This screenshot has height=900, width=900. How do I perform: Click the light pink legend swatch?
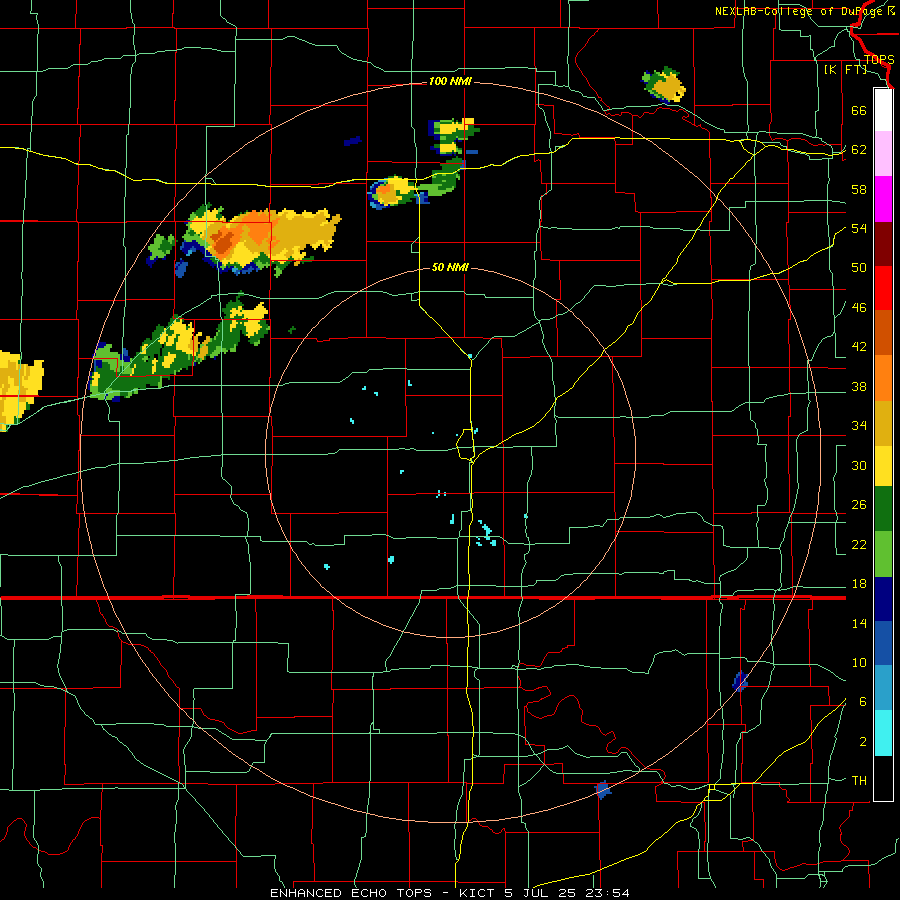pos(883,154)
